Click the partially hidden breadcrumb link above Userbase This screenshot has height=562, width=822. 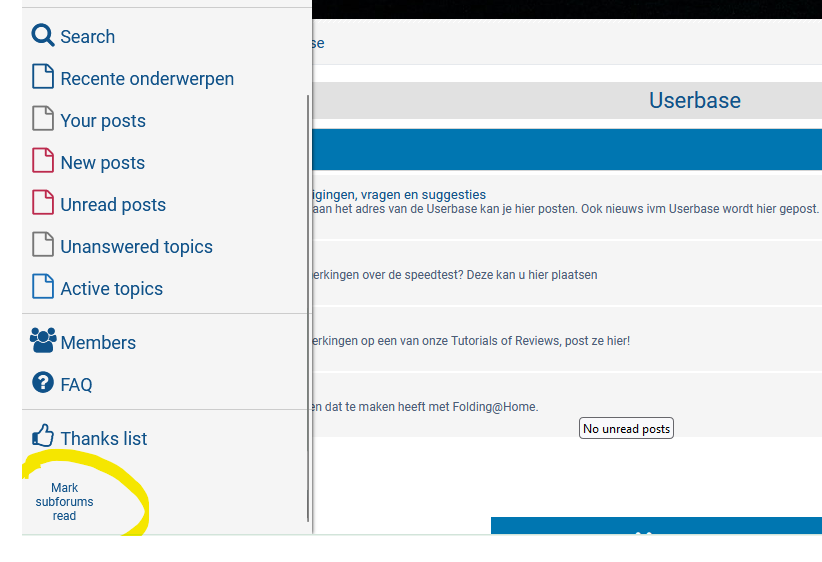point(318,43)
